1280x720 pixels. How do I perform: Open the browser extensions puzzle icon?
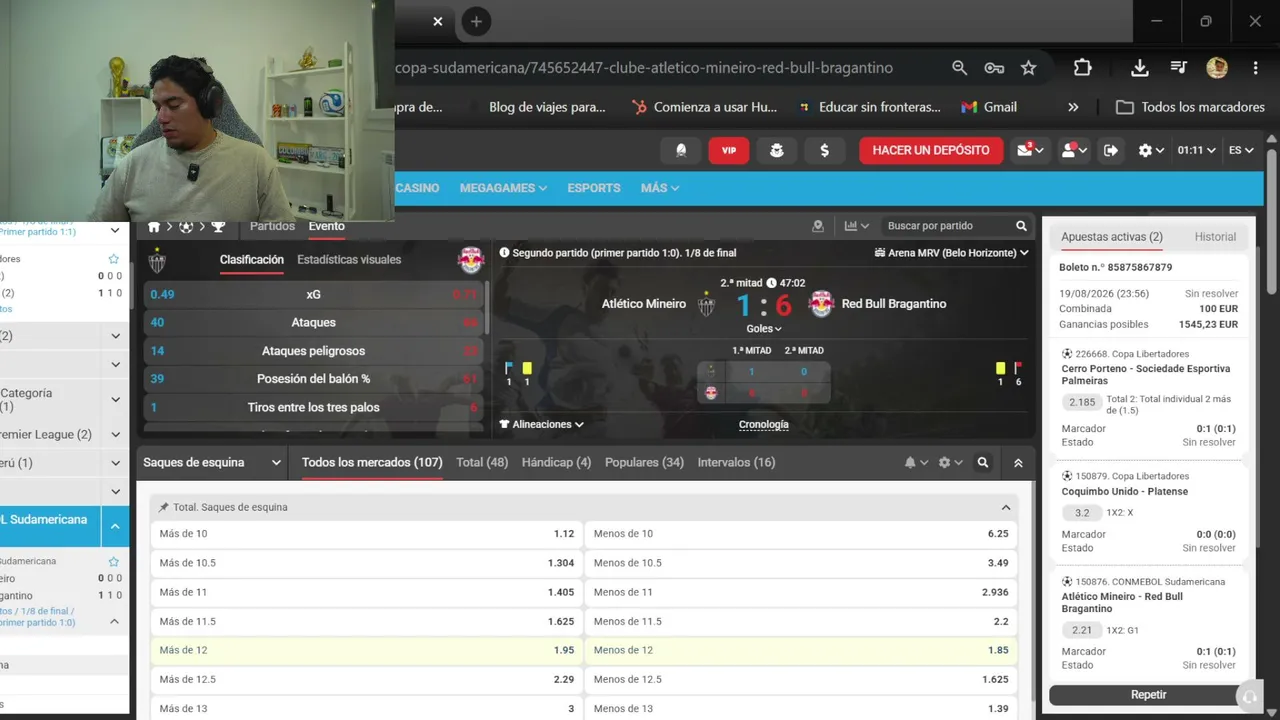point(1082,68)
